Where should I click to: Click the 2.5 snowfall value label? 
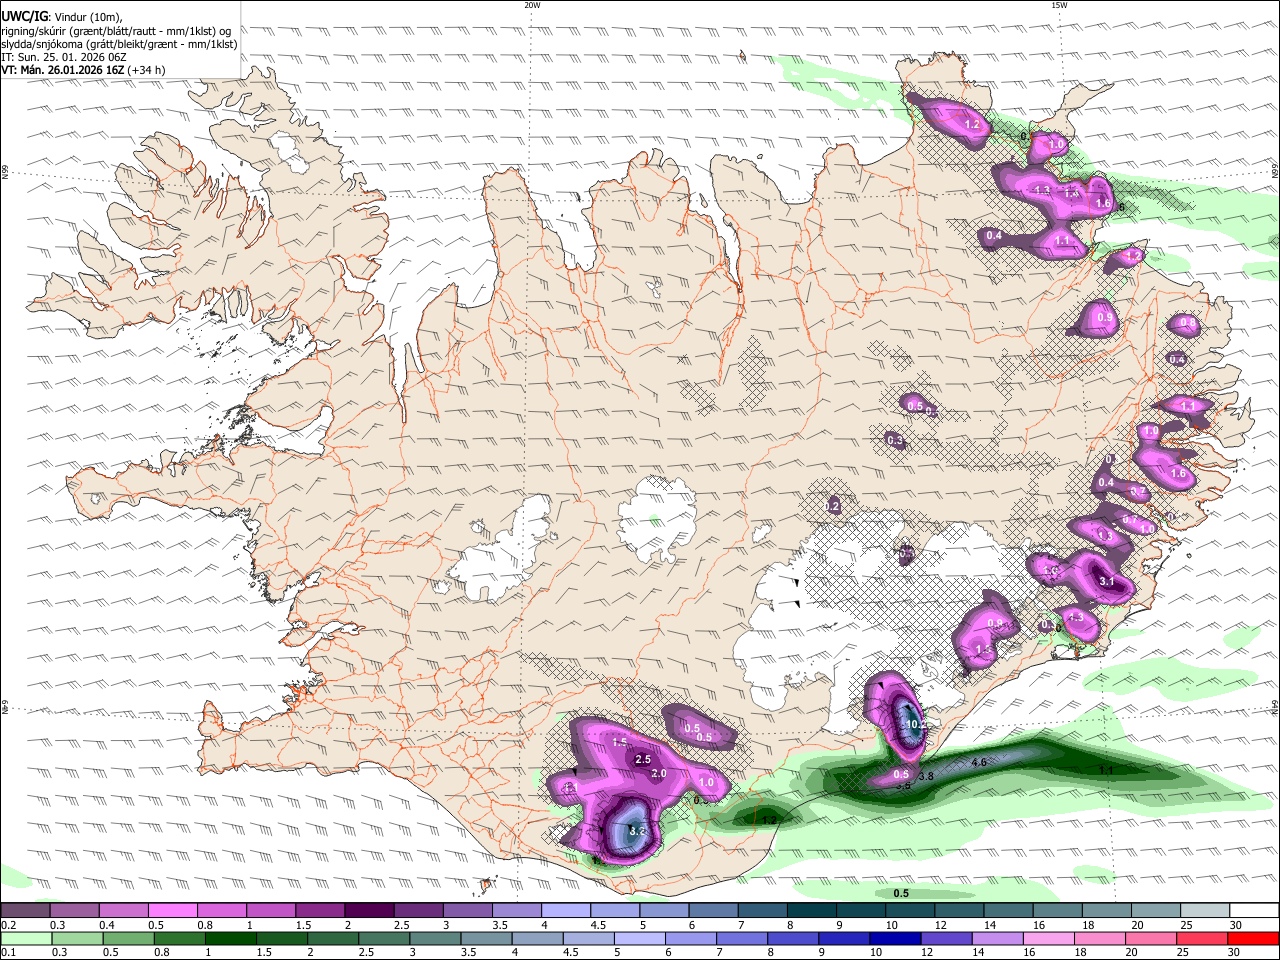click(x=643, y=760)
